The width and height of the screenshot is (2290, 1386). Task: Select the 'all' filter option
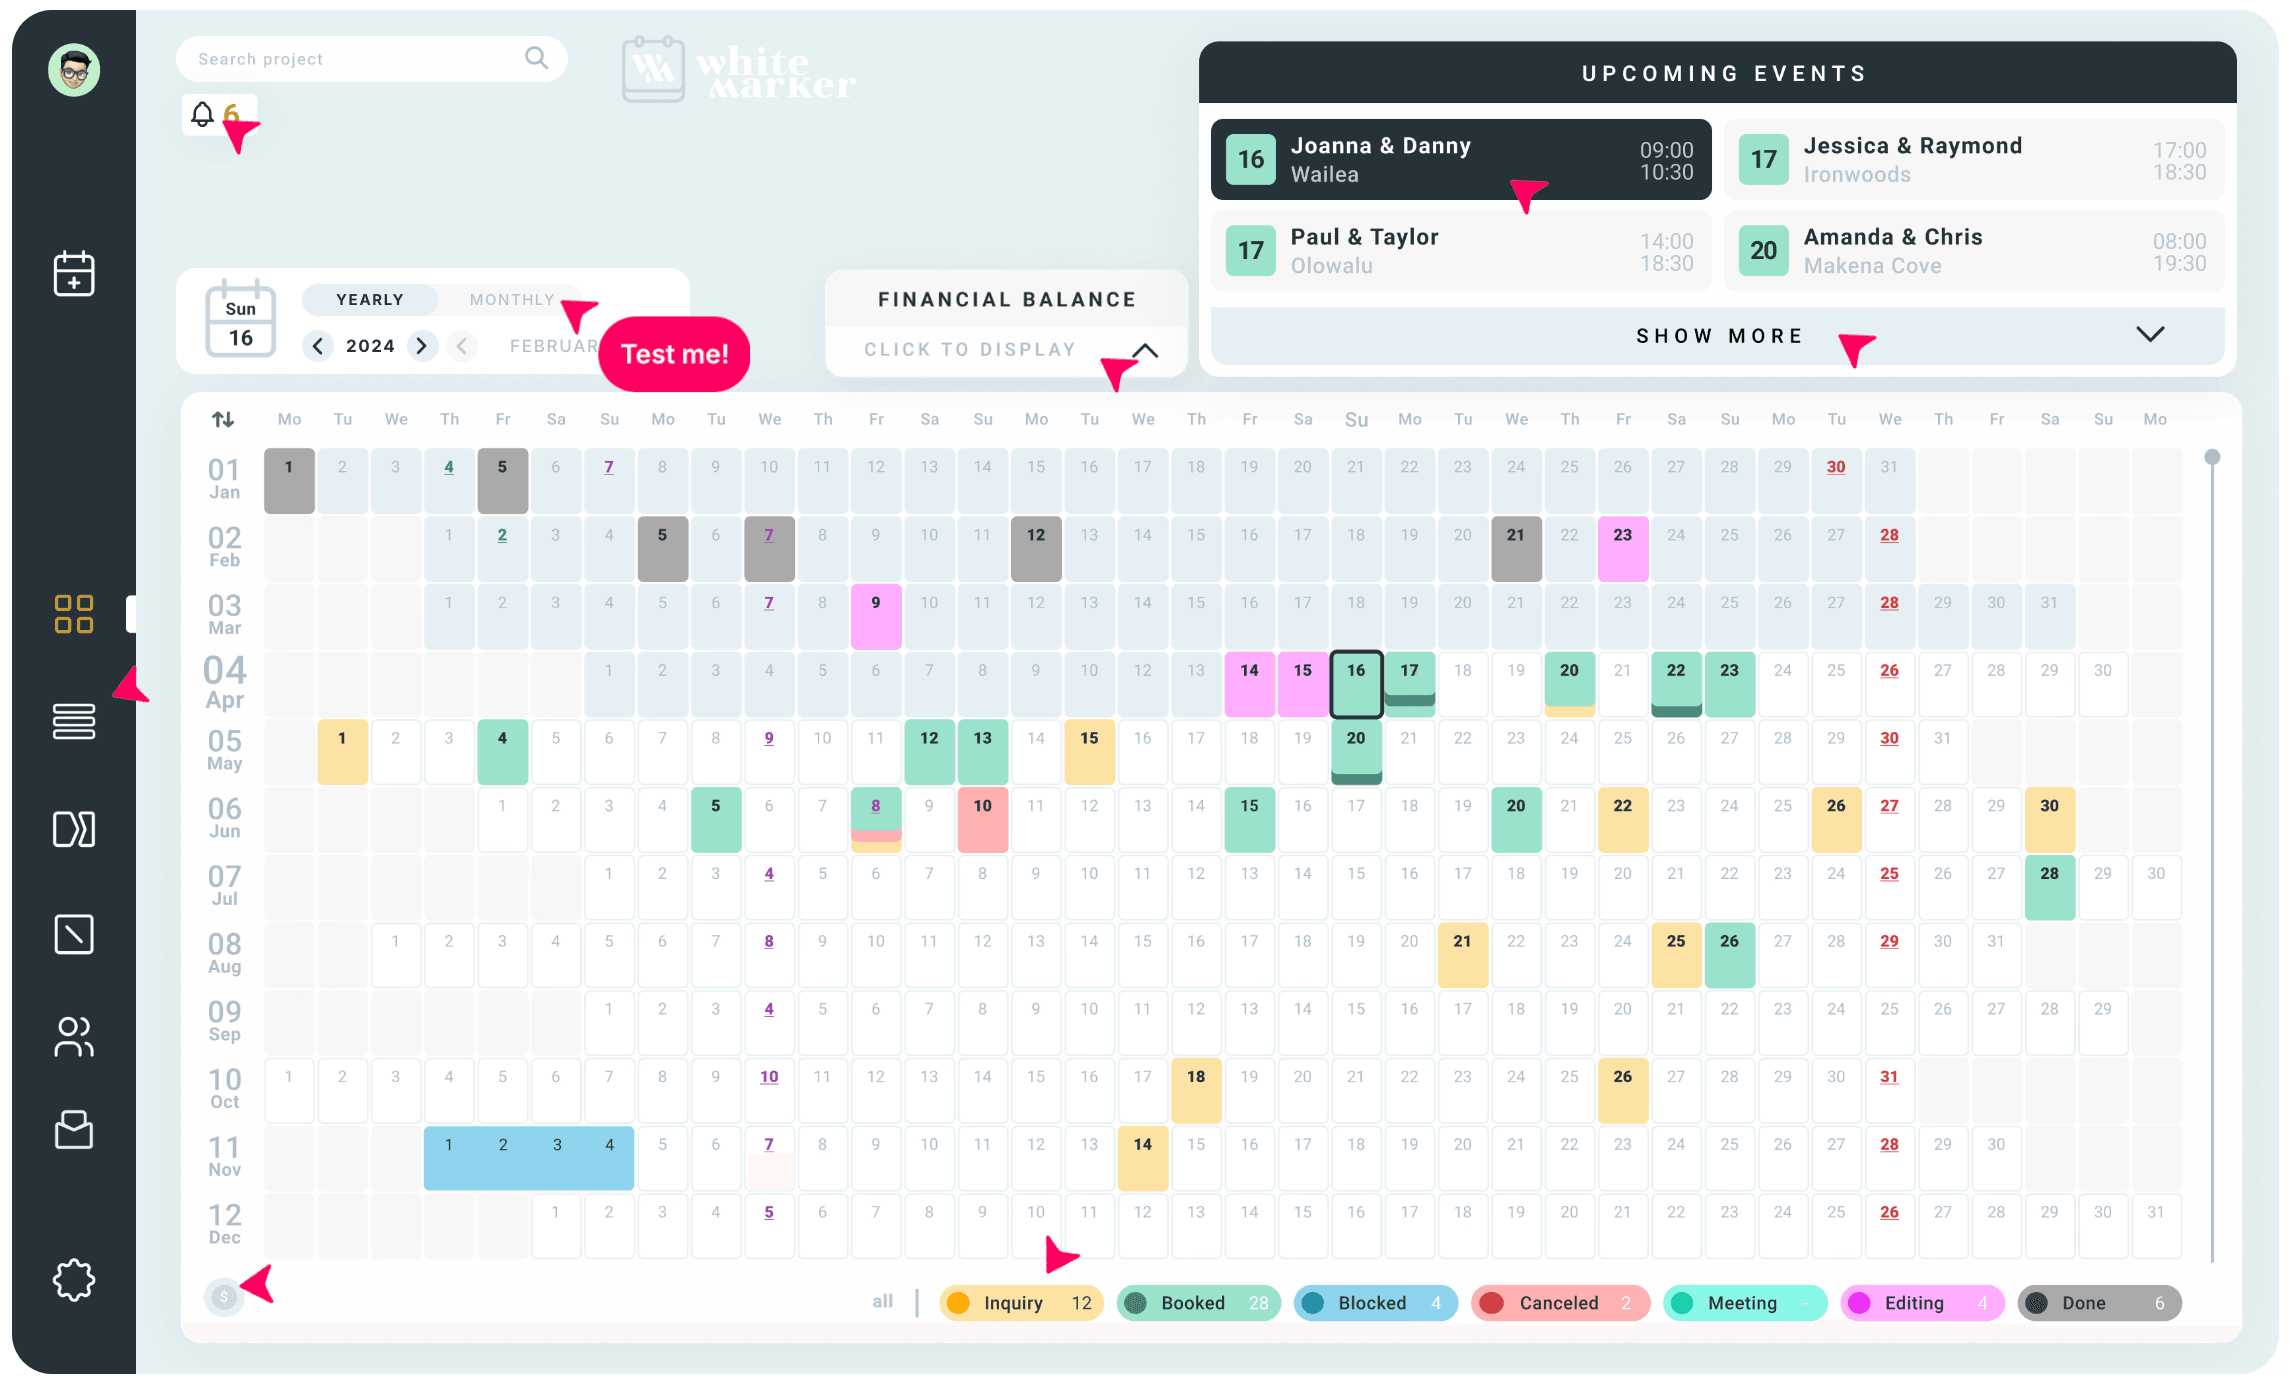[x=882, y=1301]
